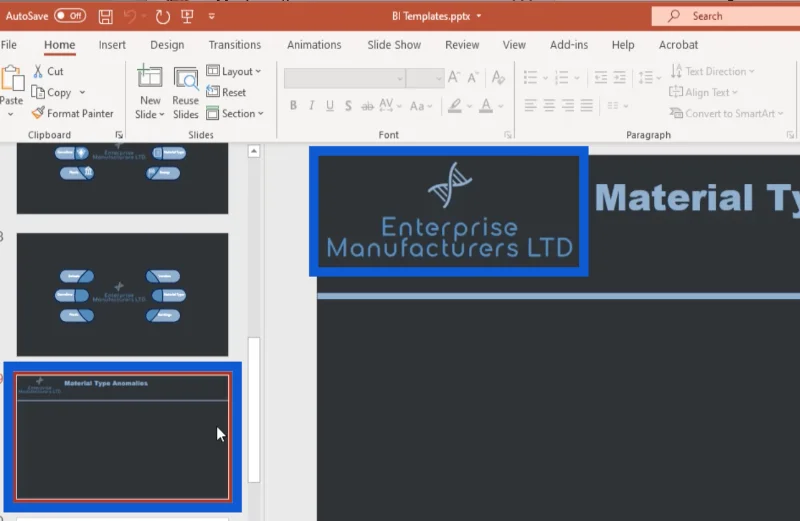
Task: Click the Font Color A button
Action: tap(486, 106)
